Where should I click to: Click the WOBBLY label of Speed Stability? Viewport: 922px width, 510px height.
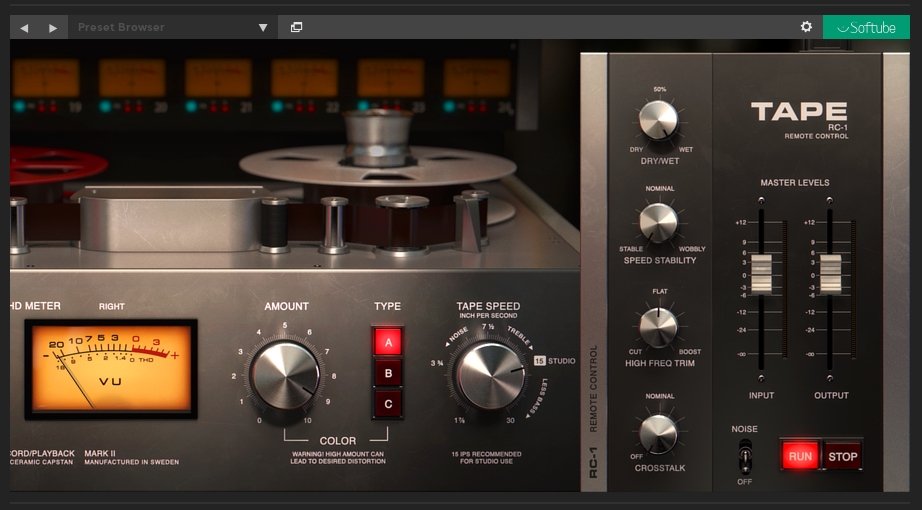point(692,249)
